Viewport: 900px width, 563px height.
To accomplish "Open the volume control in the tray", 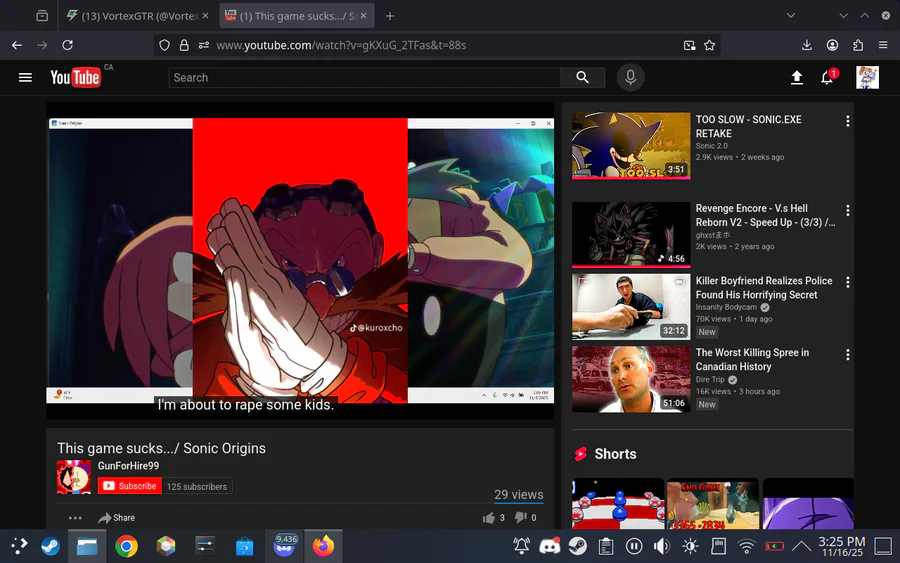I will (x=662, y=546).
